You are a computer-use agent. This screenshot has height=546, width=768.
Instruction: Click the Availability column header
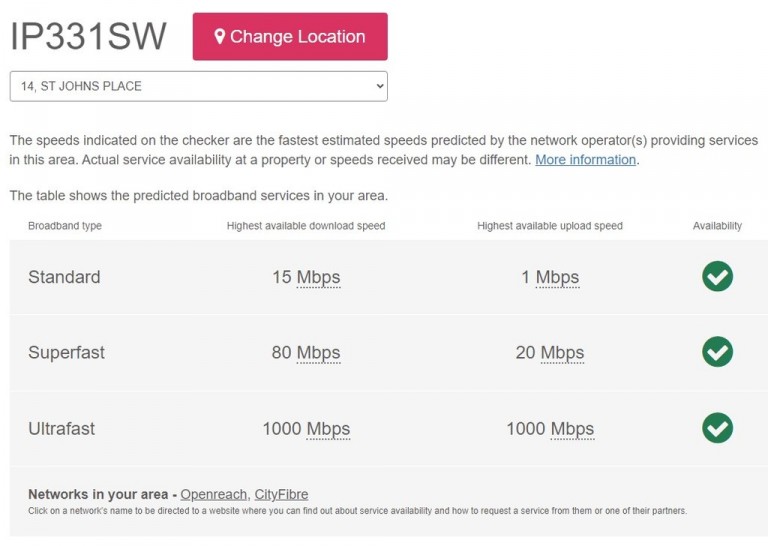[717, 226]
